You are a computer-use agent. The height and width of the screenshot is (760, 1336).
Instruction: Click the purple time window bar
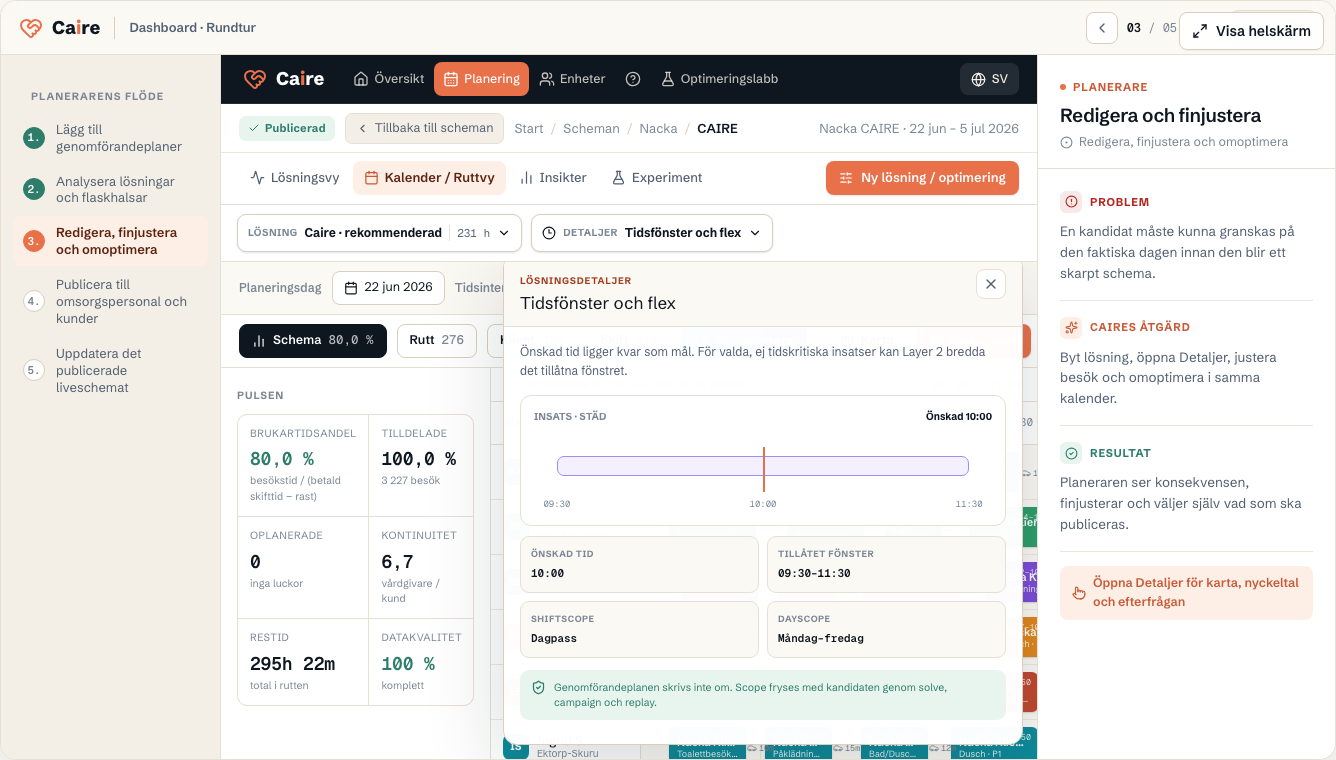click(763, 466)
